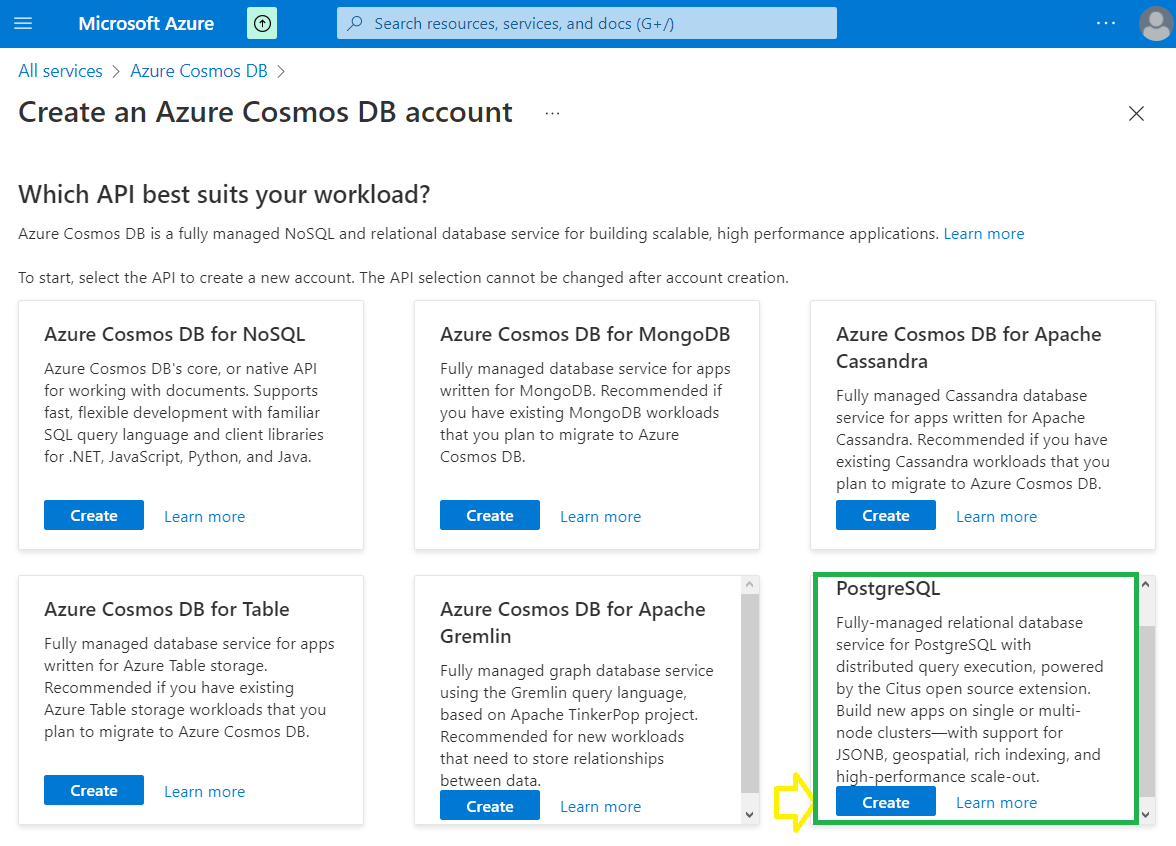Open the header ellipsis more options

(1105, 23)
